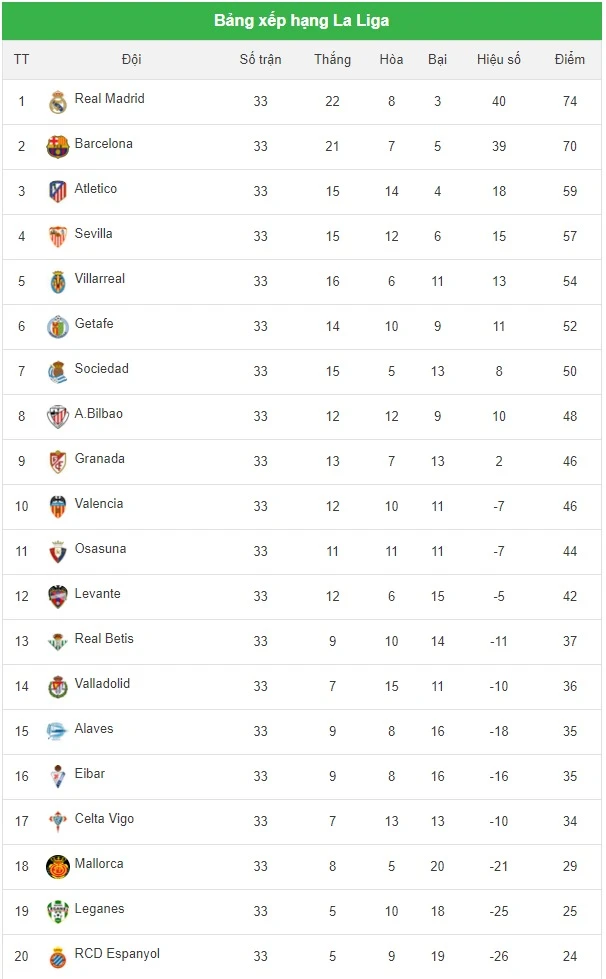Click the Real Madrid club crest
The image size is (606, 979).
(x=57, y=102)
